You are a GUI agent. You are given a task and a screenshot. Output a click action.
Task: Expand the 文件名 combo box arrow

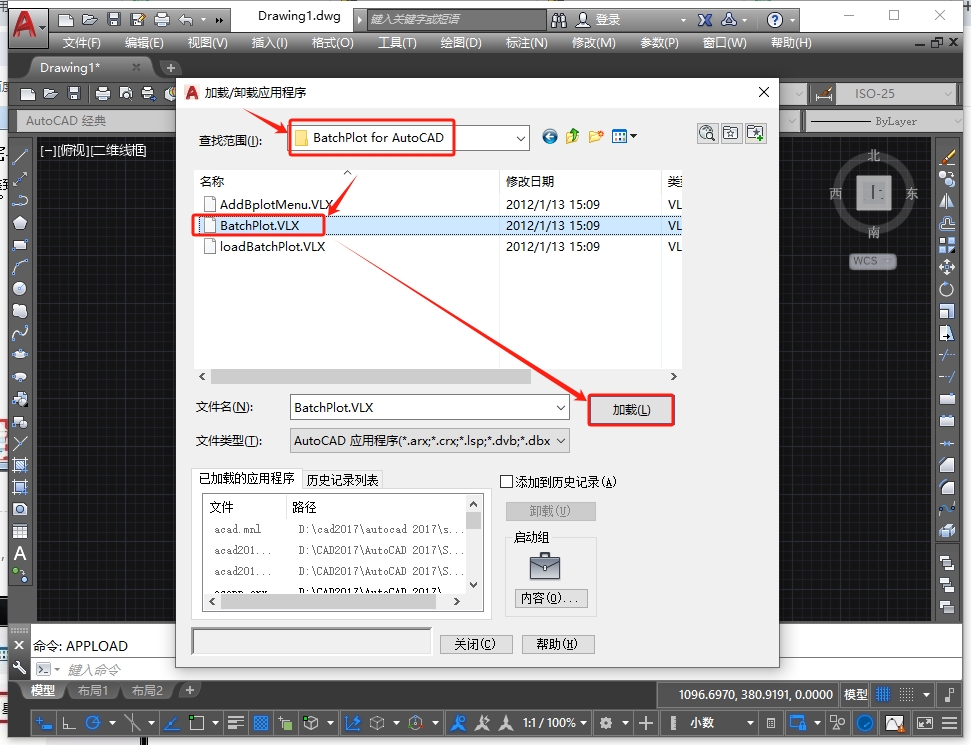point(560,407)
